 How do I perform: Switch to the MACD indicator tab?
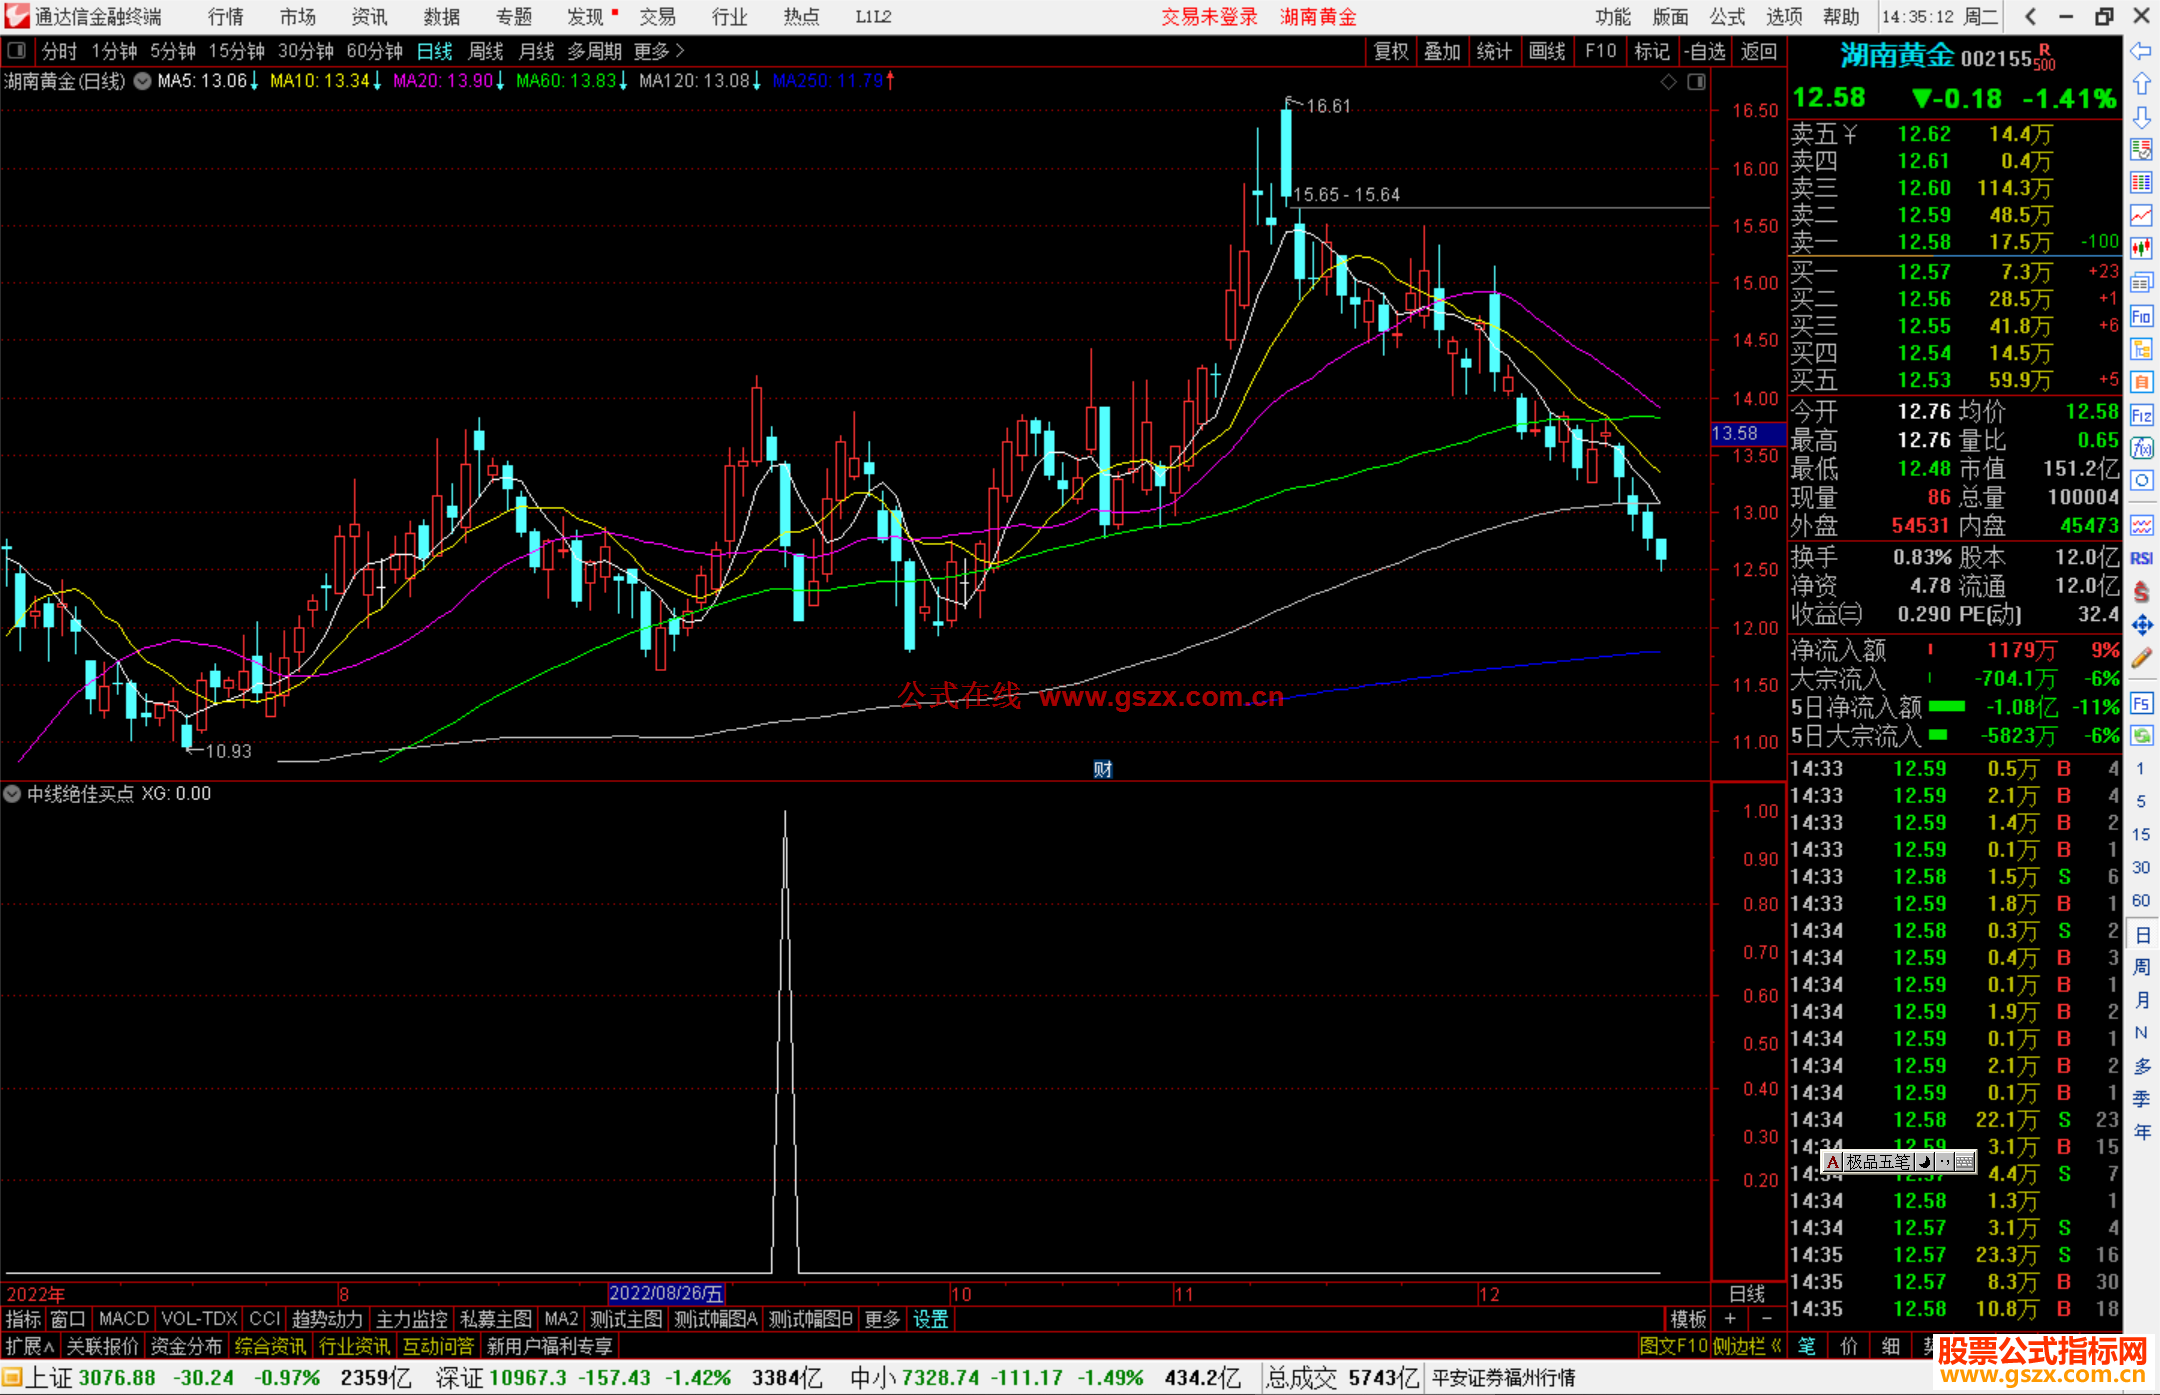[123, 1319]
